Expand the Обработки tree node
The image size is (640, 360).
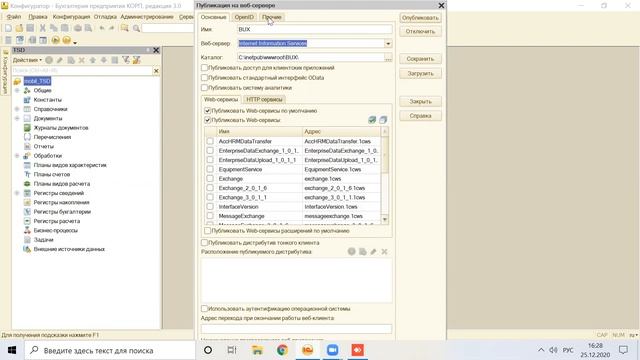(17, 156)
